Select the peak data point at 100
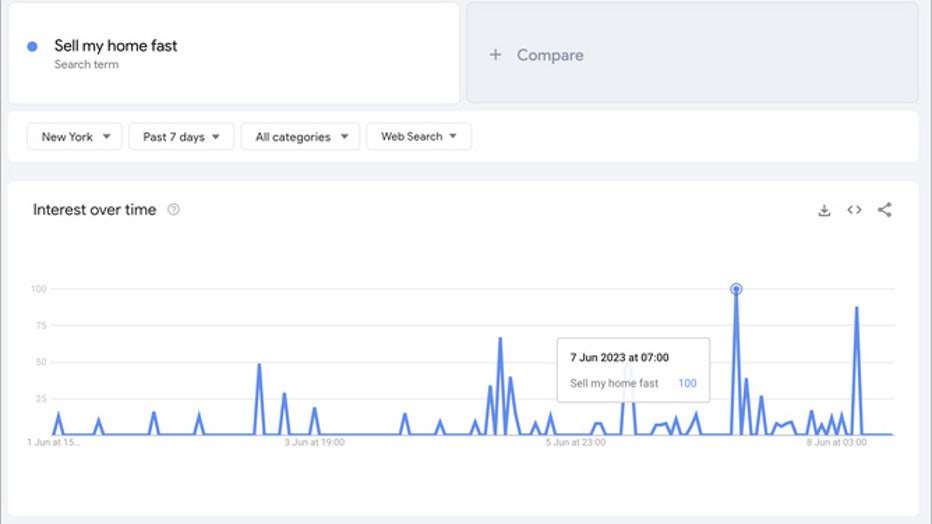Screen dimensions: 932x524 [736, 289]
